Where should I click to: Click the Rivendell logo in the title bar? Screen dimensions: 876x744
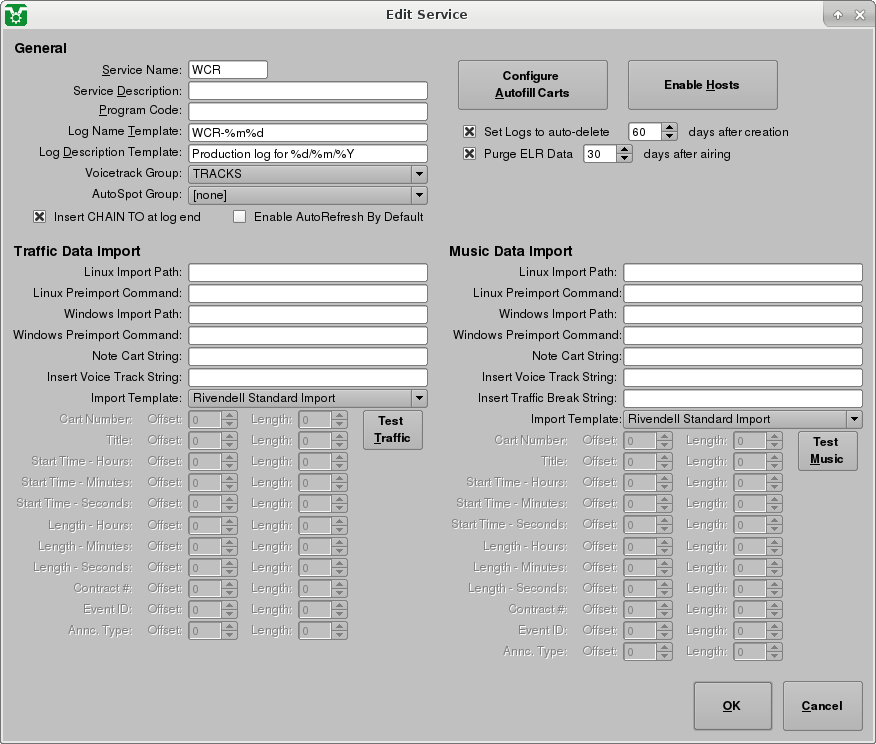16,14
